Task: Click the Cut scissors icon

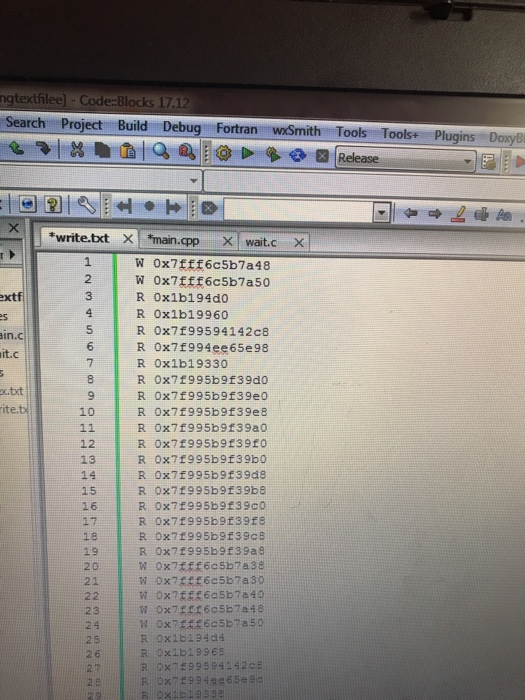Action: coord(77,150)
